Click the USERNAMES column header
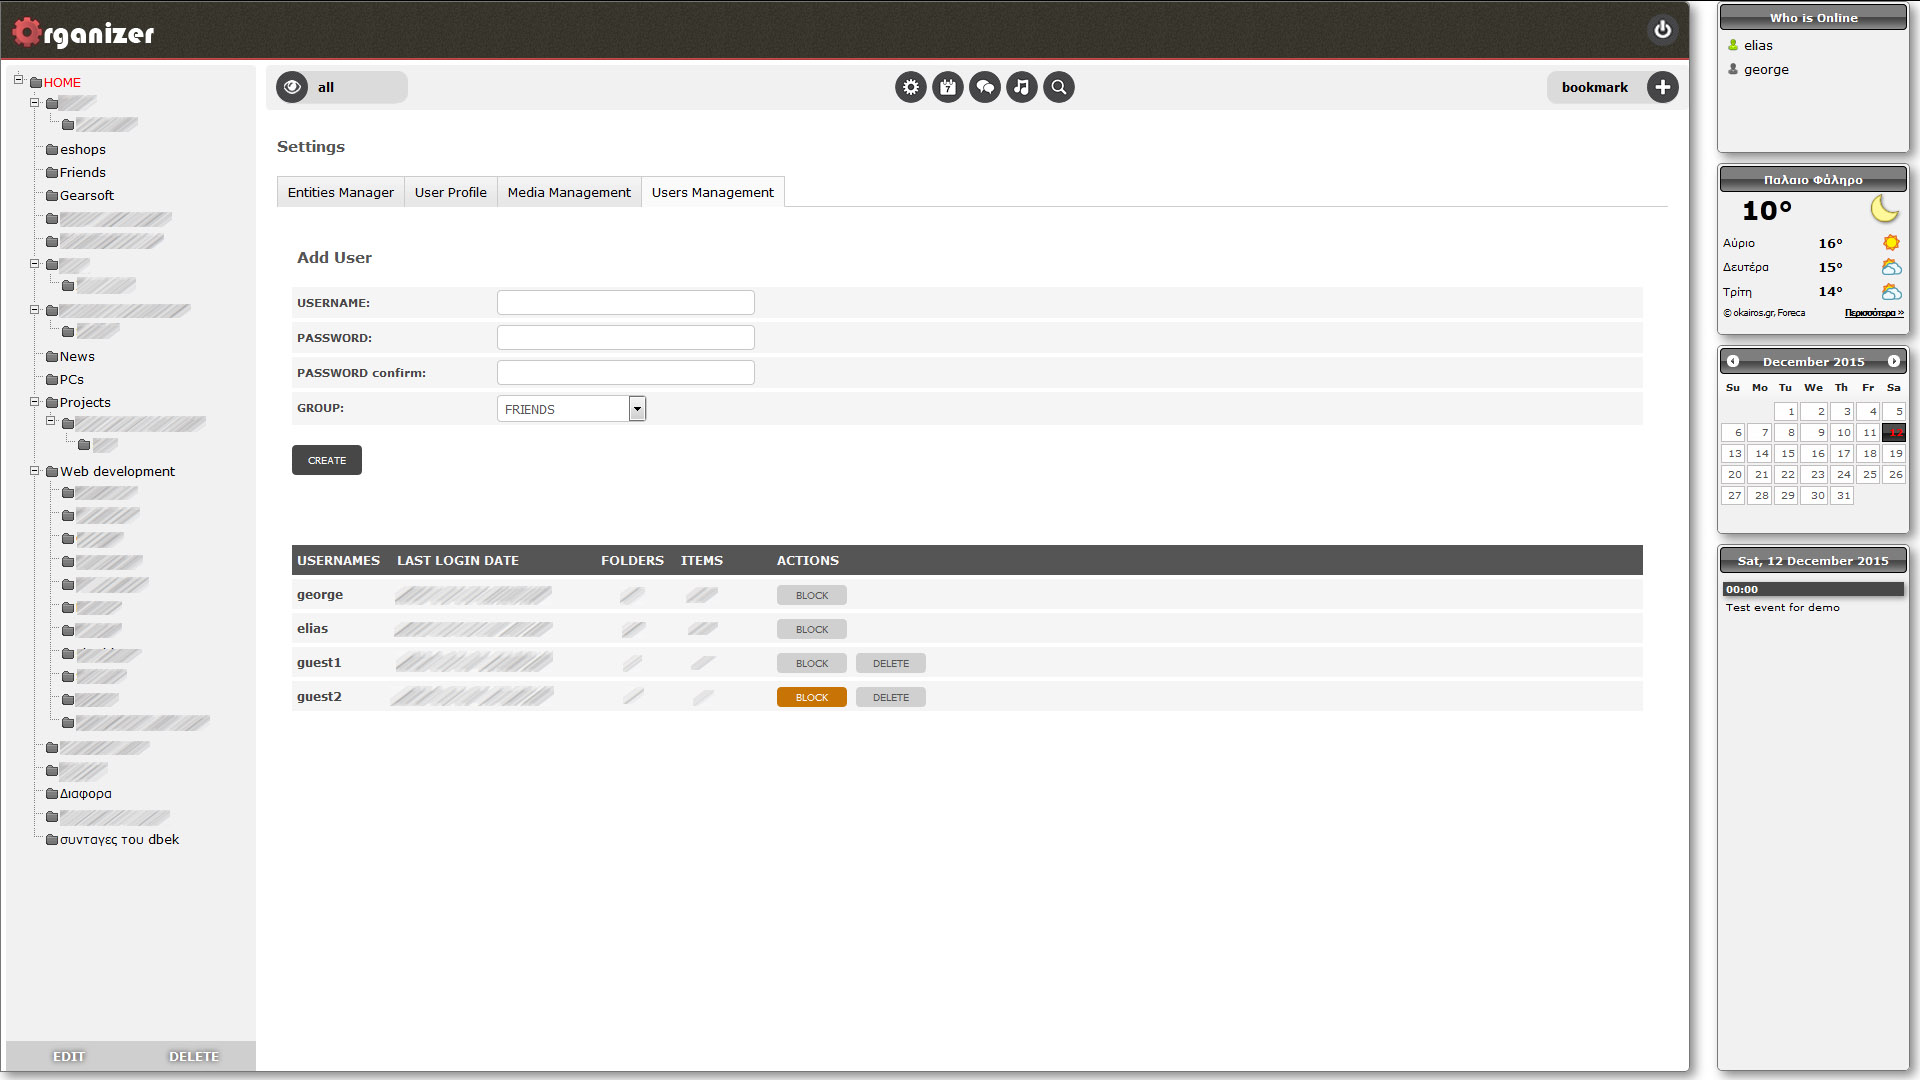Viewport: 1920px width, 1080px height. click(x=338, y=560)
